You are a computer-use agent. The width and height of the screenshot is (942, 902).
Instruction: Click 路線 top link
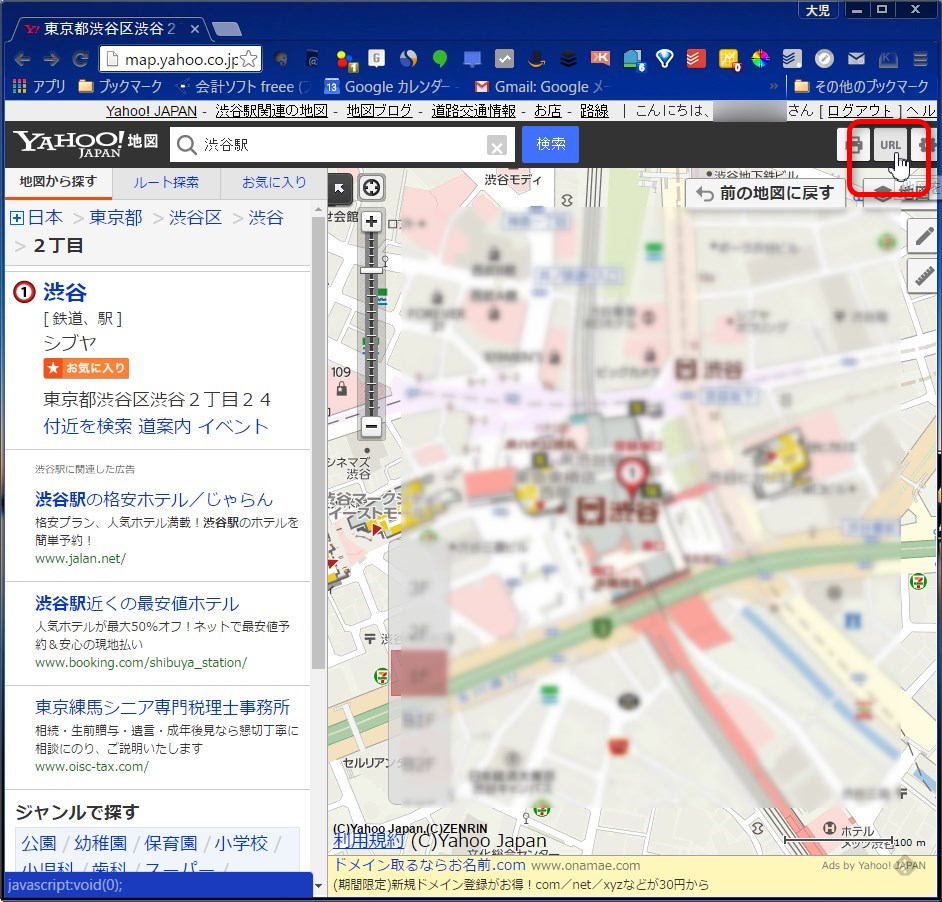(x=594, y=111)
